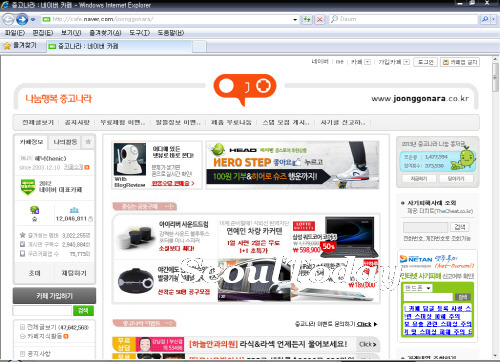
Task: Click the black Samsung laptop image
Action: pos(350,236)
